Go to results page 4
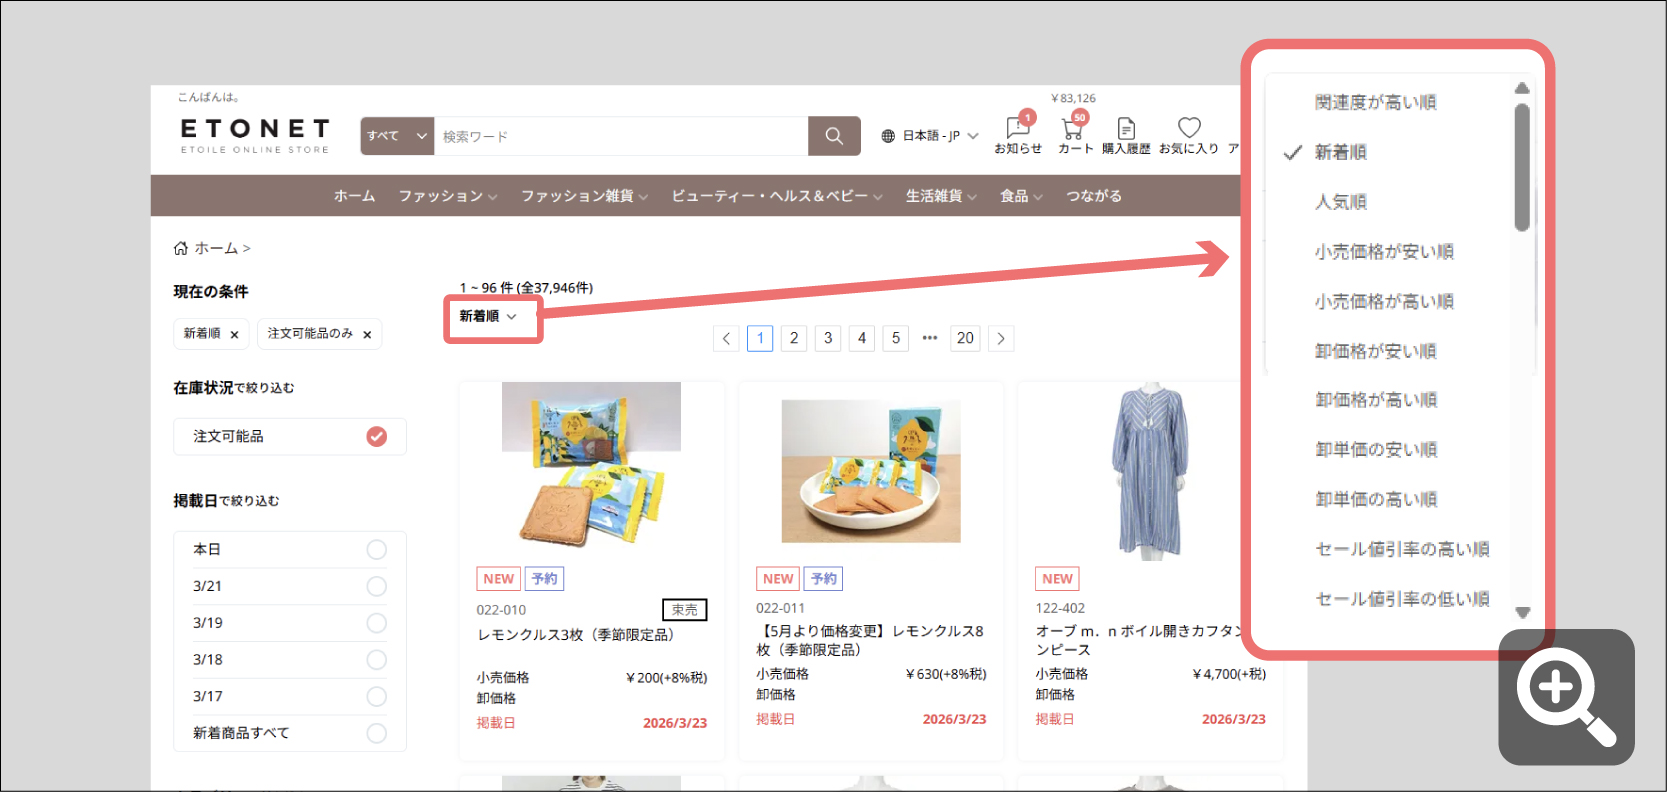 click(862, 338)
